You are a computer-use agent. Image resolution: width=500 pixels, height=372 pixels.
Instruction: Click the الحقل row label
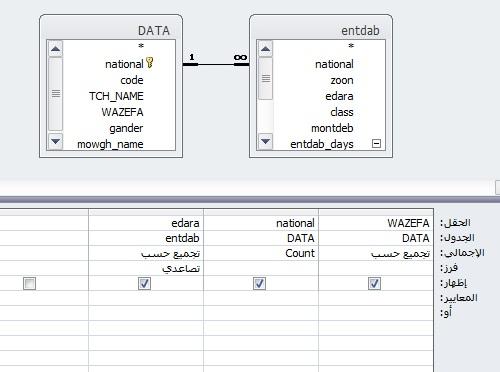point(455,222)
